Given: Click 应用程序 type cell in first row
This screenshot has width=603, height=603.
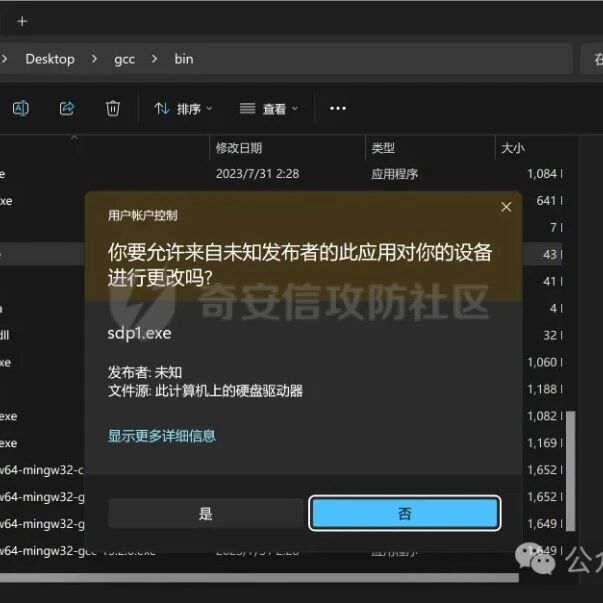Looking at the screenshot, I should tap(395, 174).
